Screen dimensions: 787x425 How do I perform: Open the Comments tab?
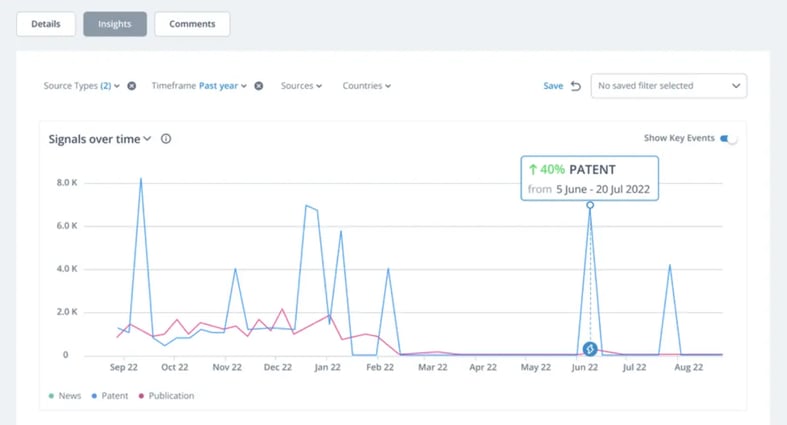click(x=192, y=24)
